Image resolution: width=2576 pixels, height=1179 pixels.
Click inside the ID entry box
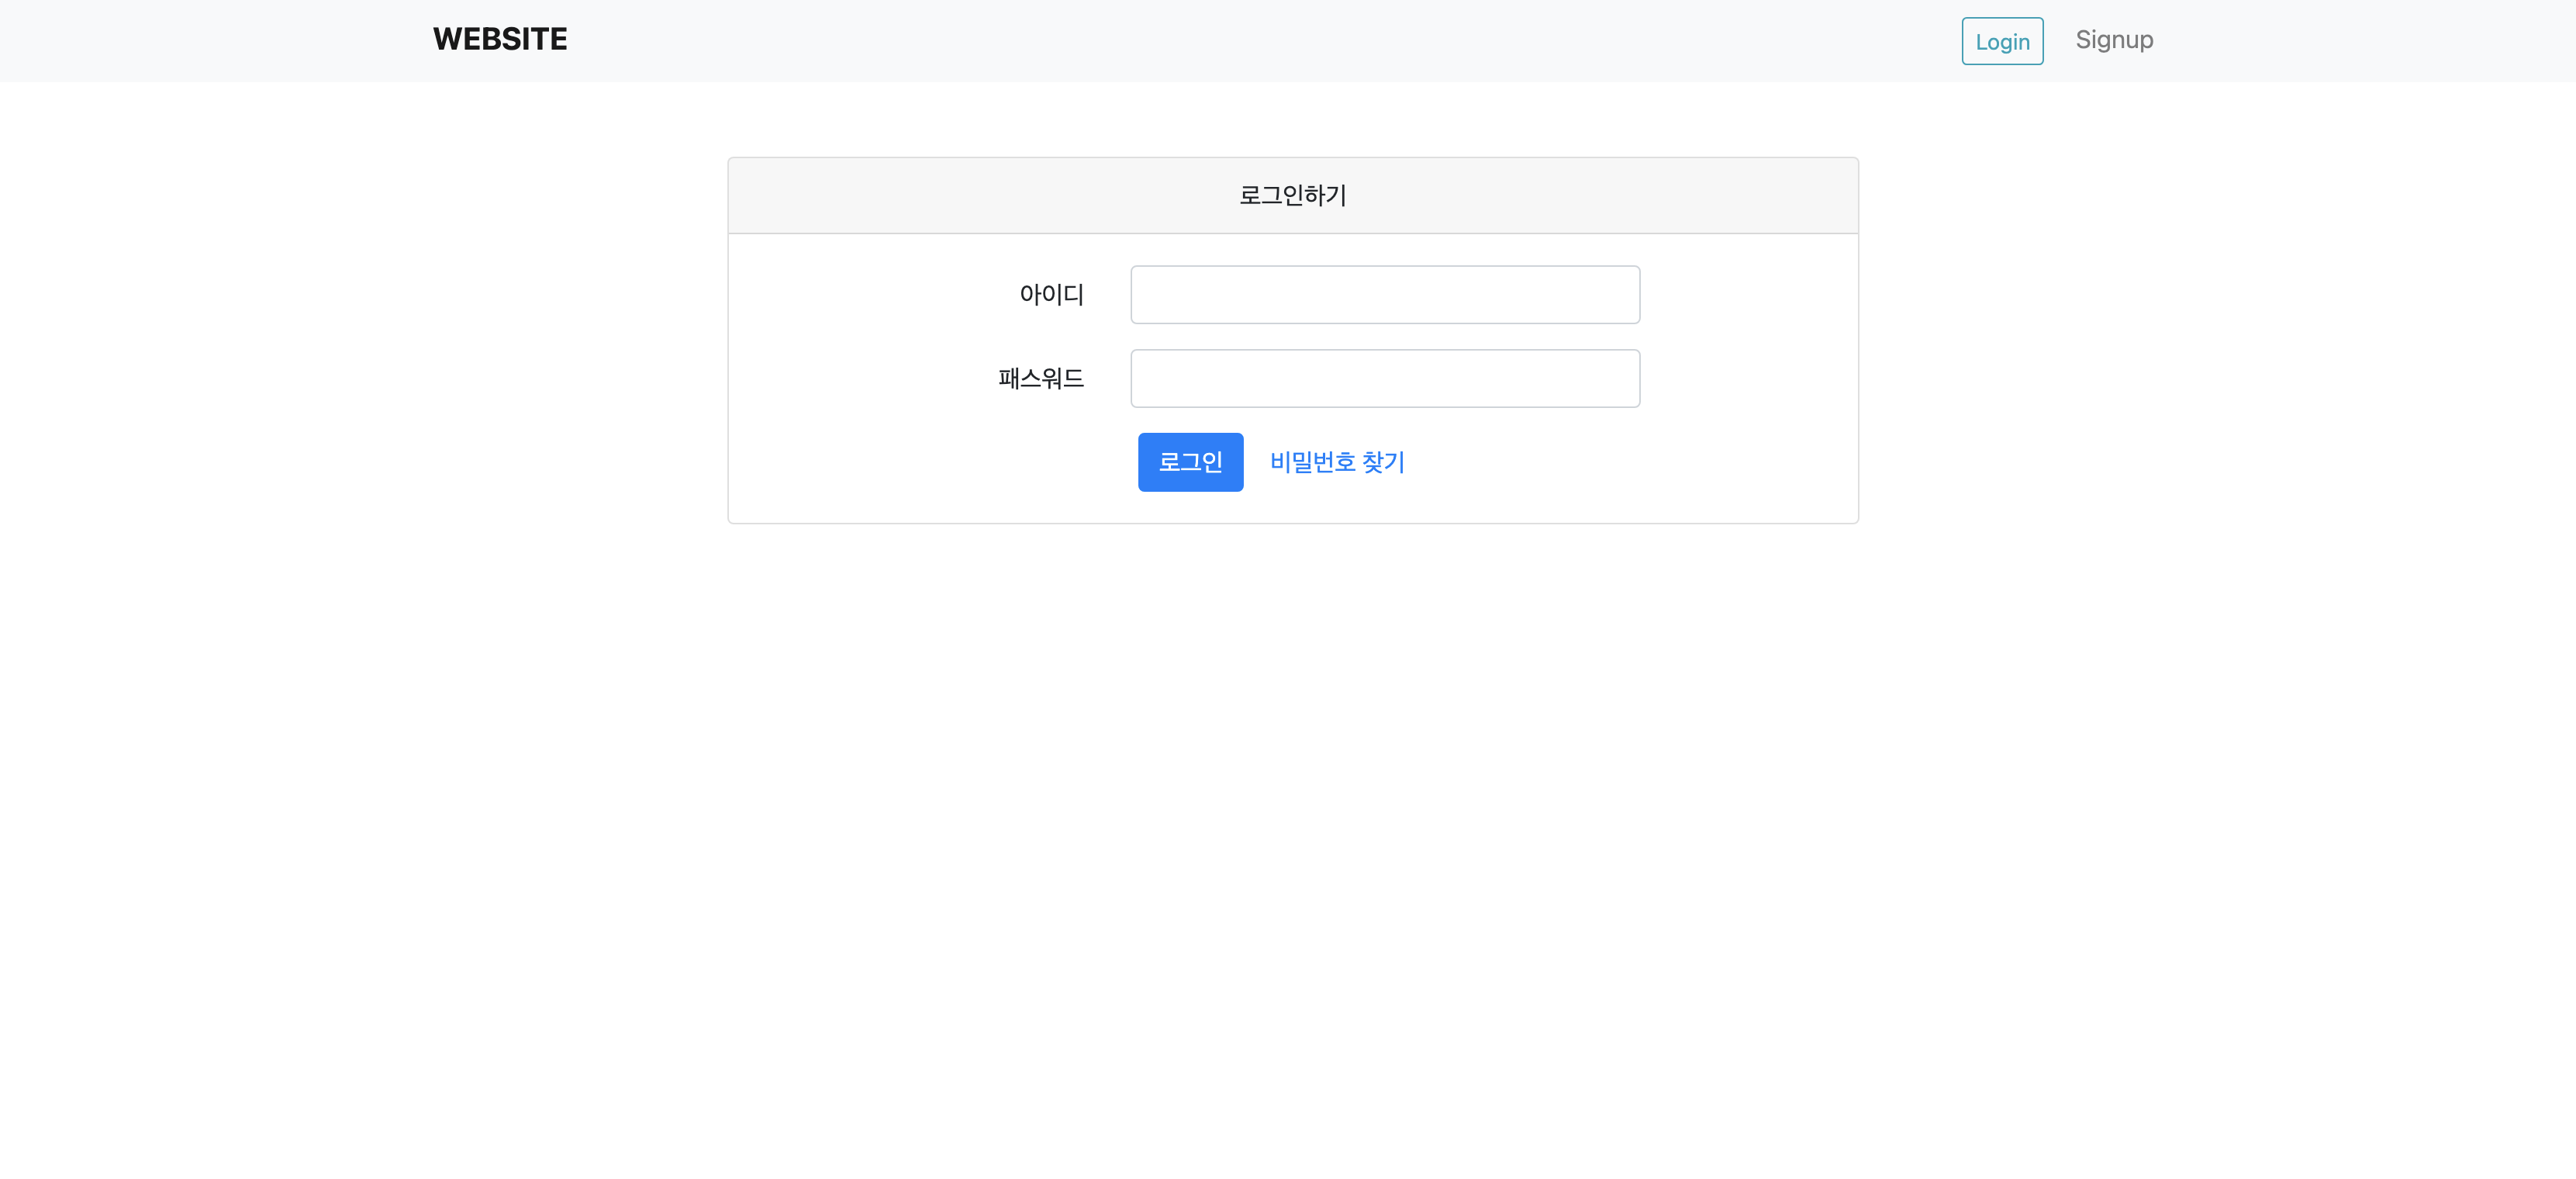point(1384,293)
